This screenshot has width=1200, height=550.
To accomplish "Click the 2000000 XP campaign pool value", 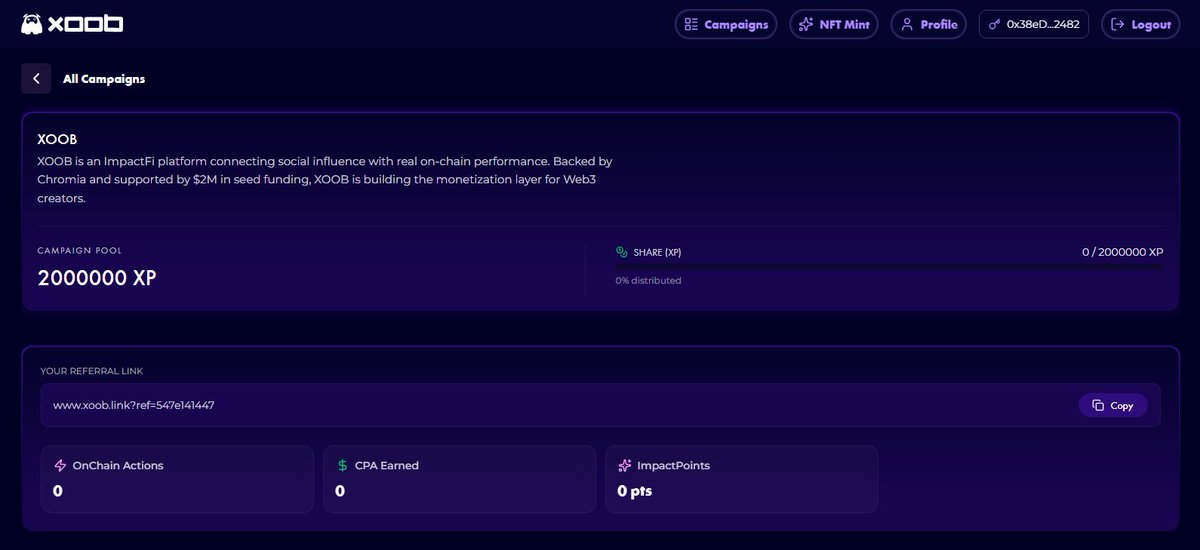I will coord(97,278).
